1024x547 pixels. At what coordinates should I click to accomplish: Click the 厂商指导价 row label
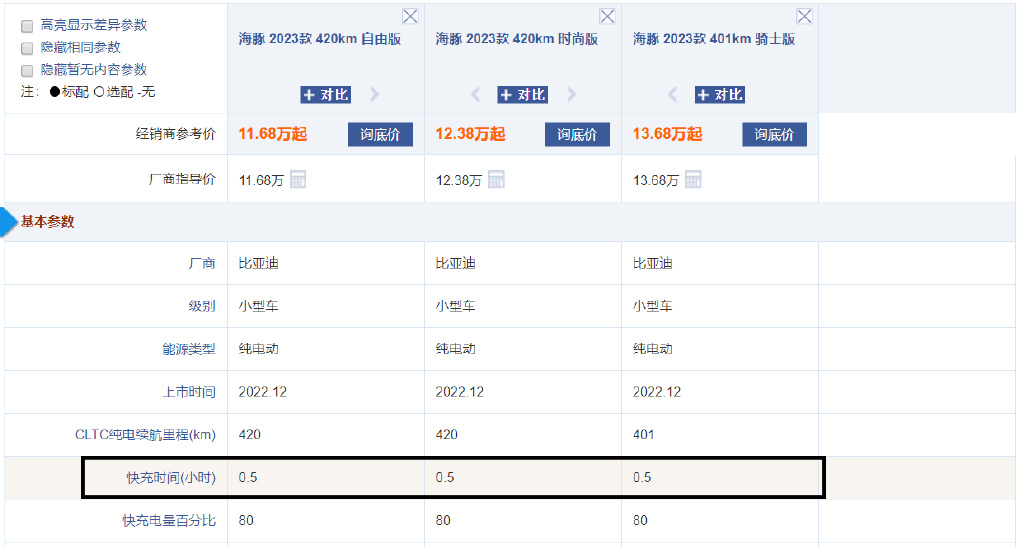(x=182, y=179)
